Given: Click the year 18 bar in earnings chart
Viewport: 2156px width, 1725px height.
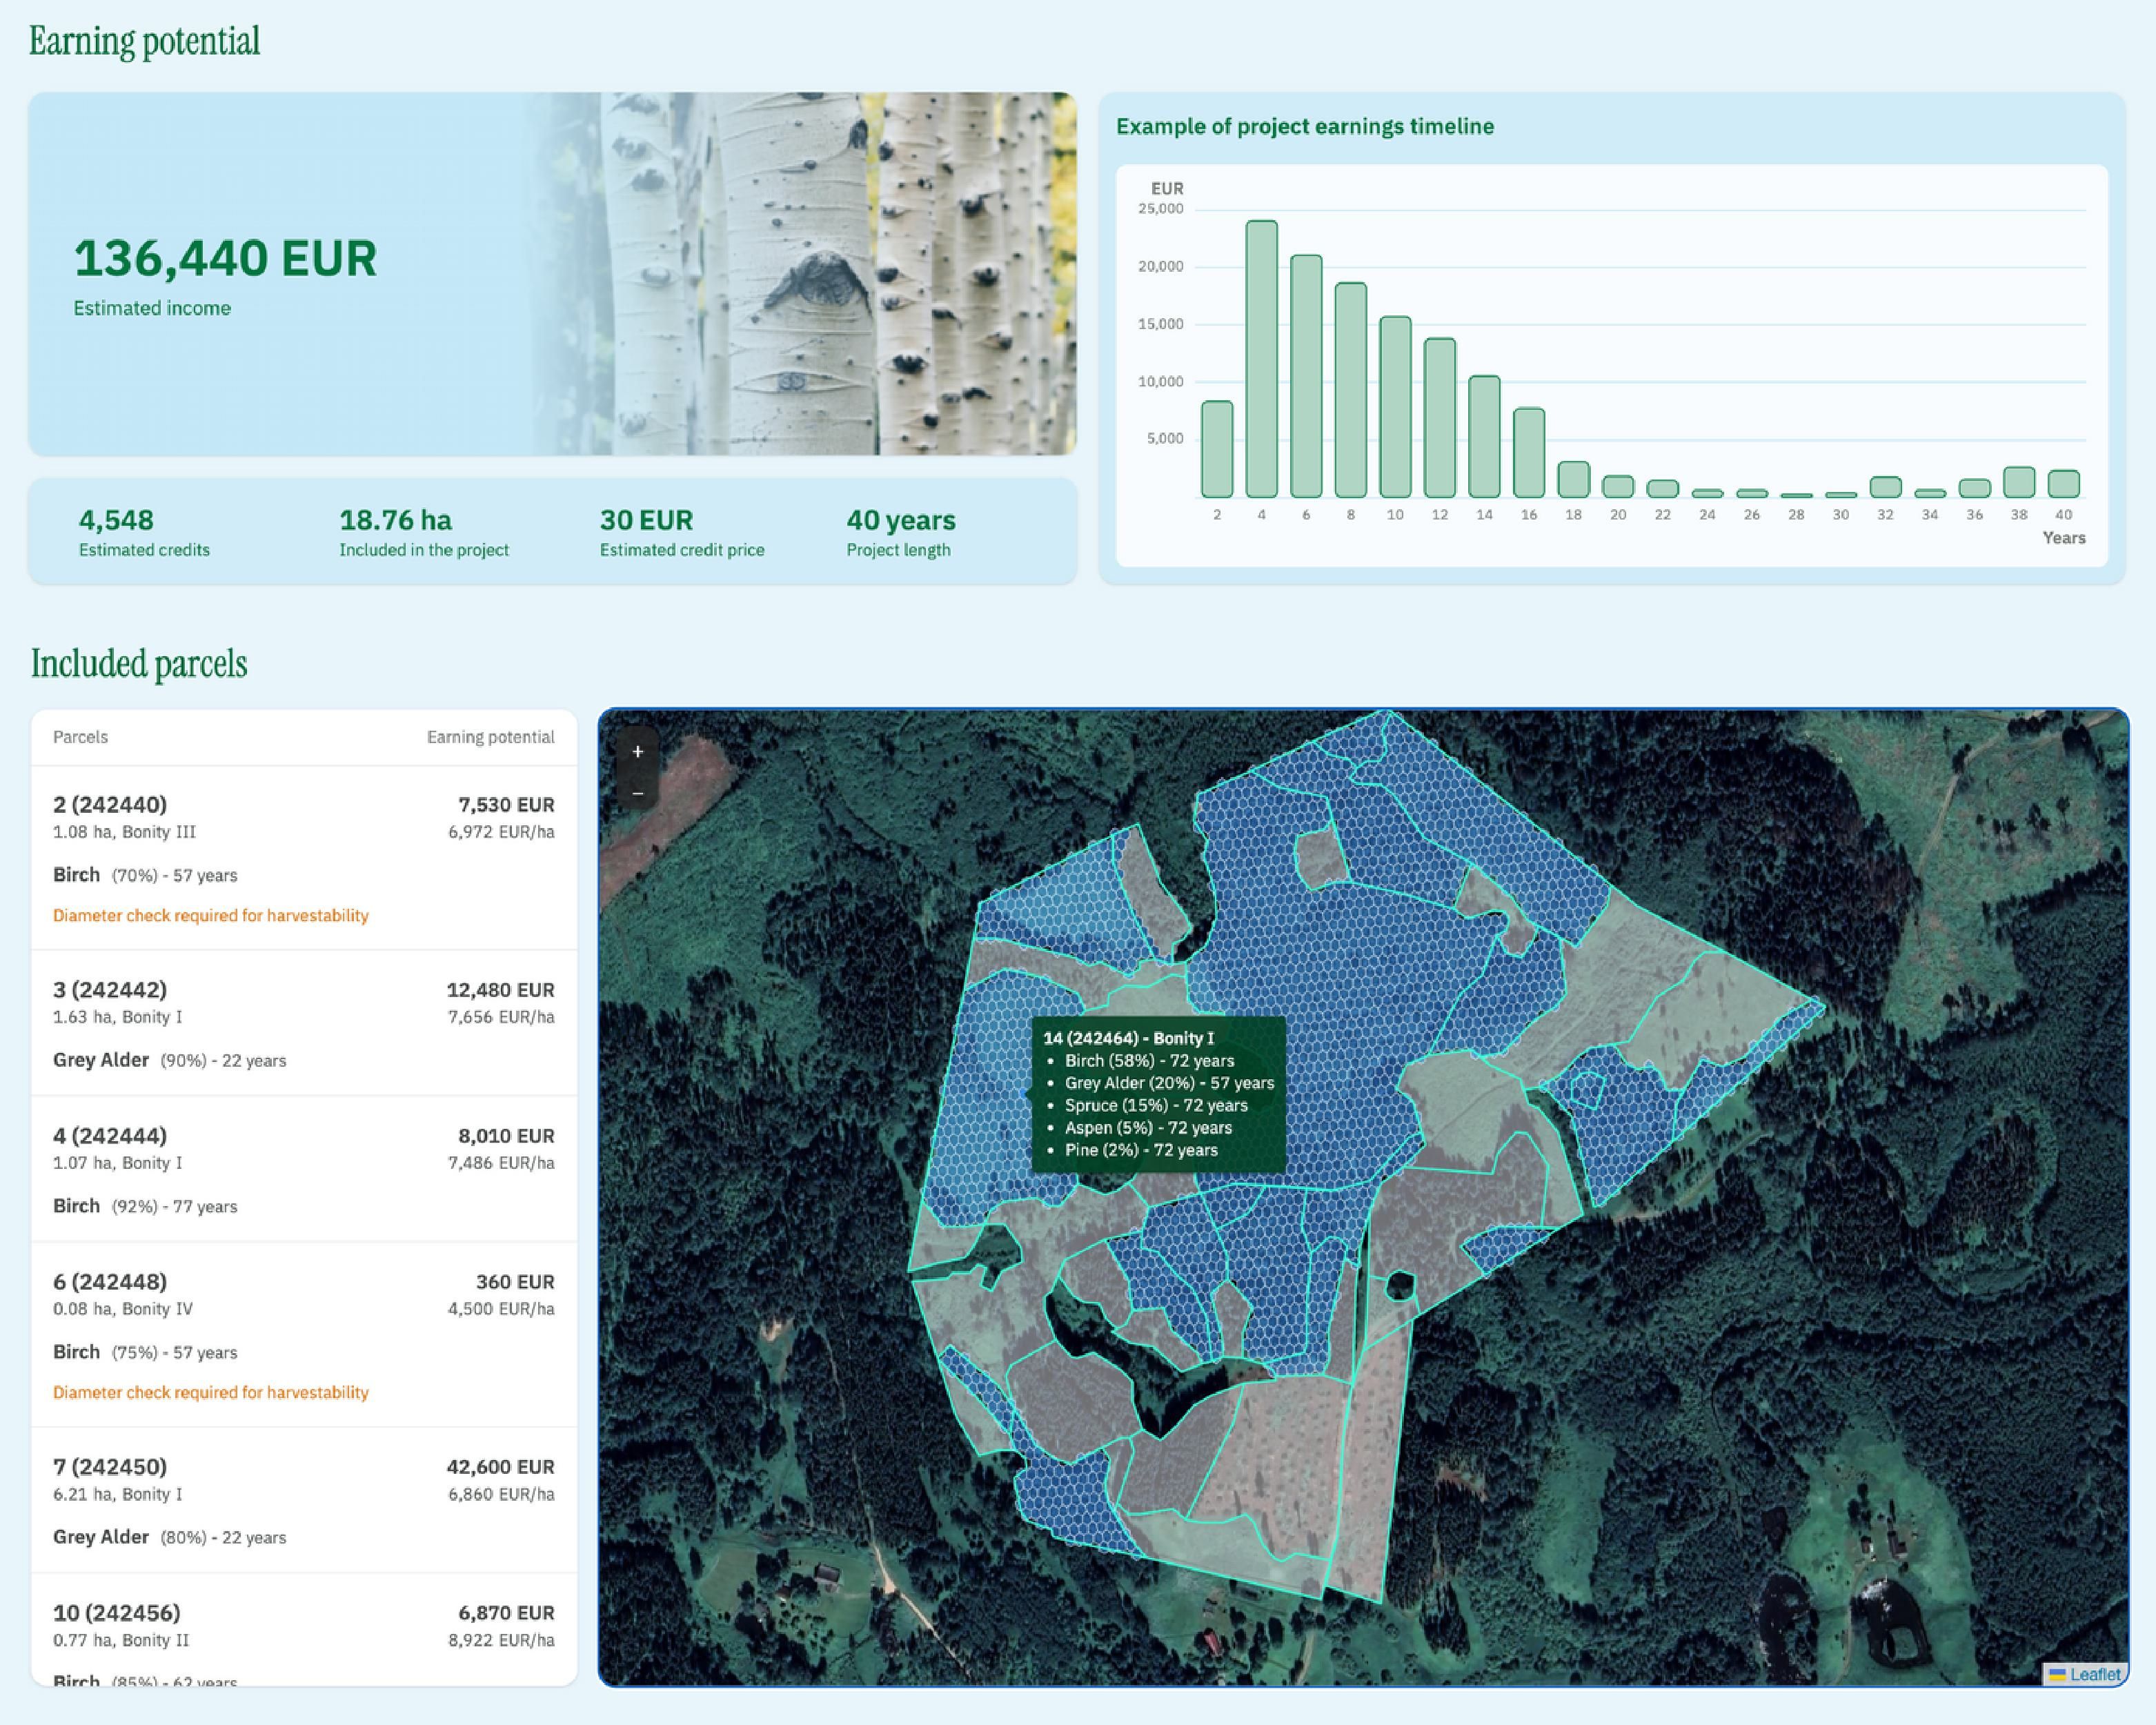Looking at the screenshot, I should click(x=1574, y=479).
